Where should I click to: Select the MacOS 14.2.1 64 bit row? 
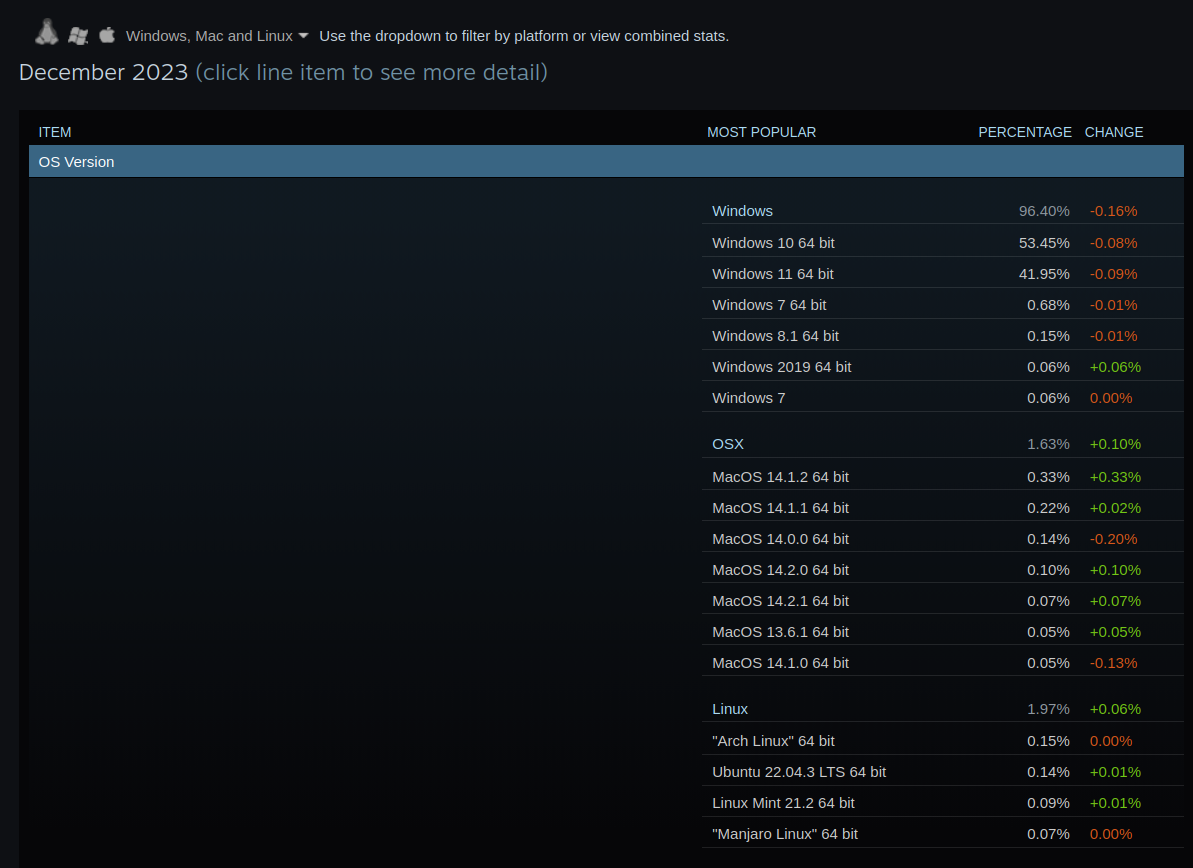[943, 600]
